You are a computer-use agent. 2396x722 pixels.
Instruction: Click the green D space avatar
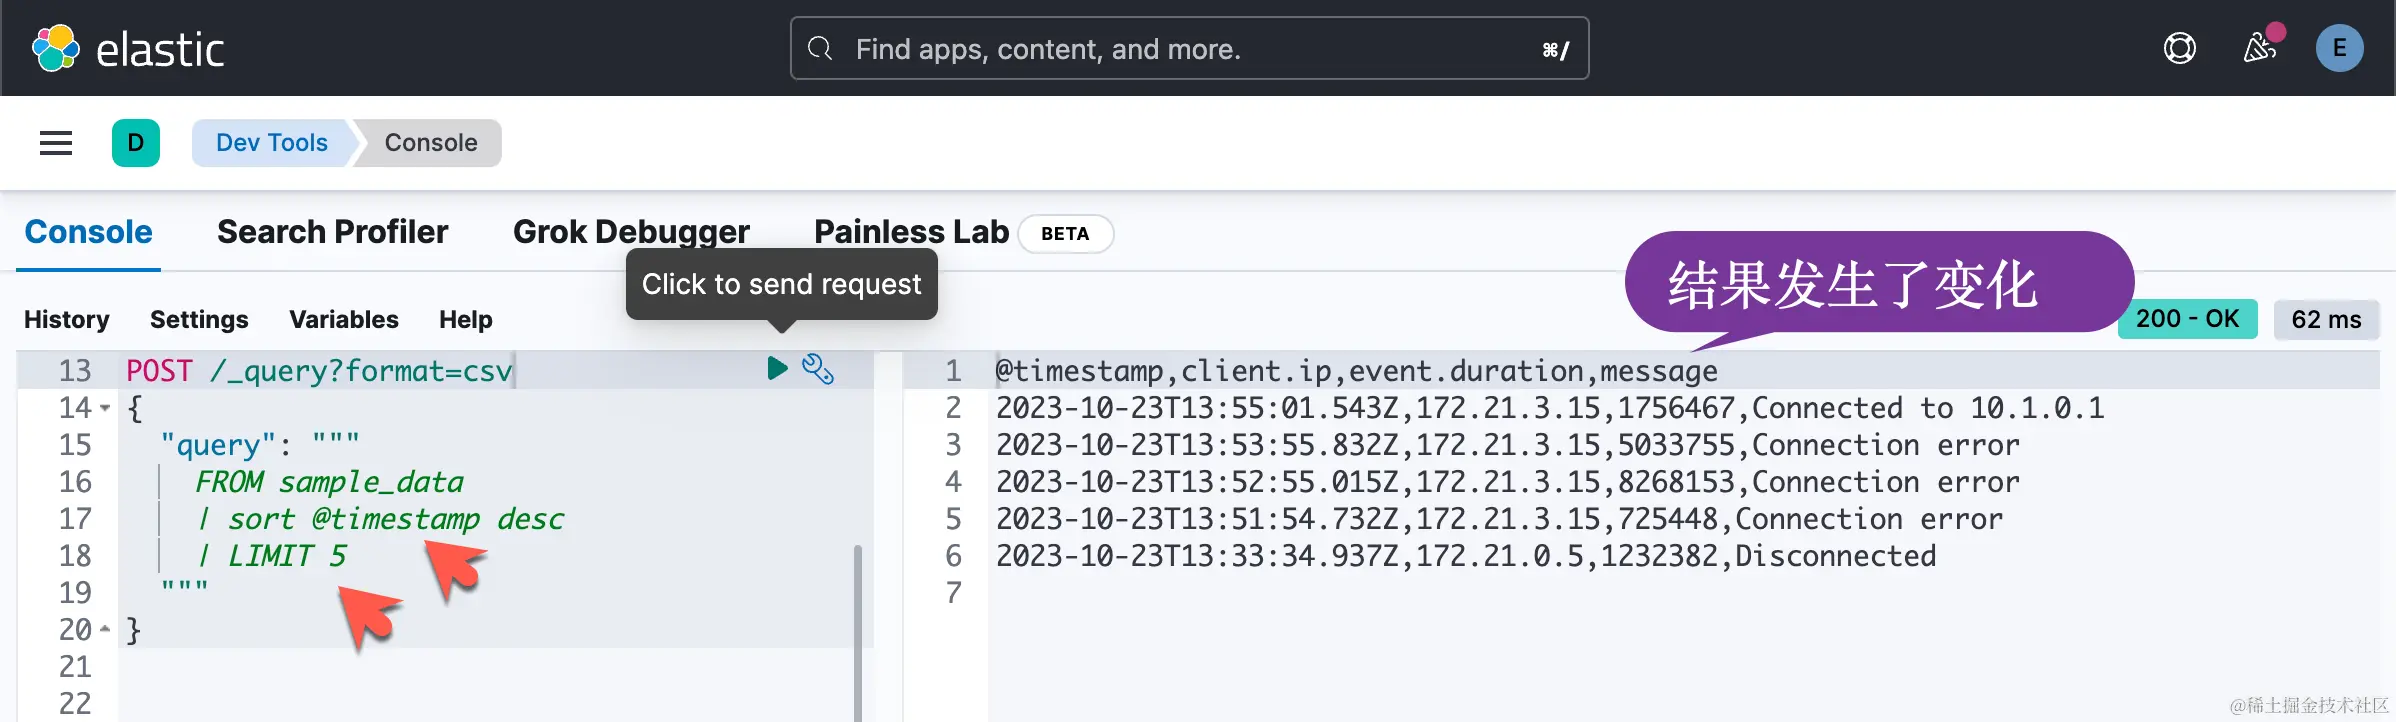136,143
